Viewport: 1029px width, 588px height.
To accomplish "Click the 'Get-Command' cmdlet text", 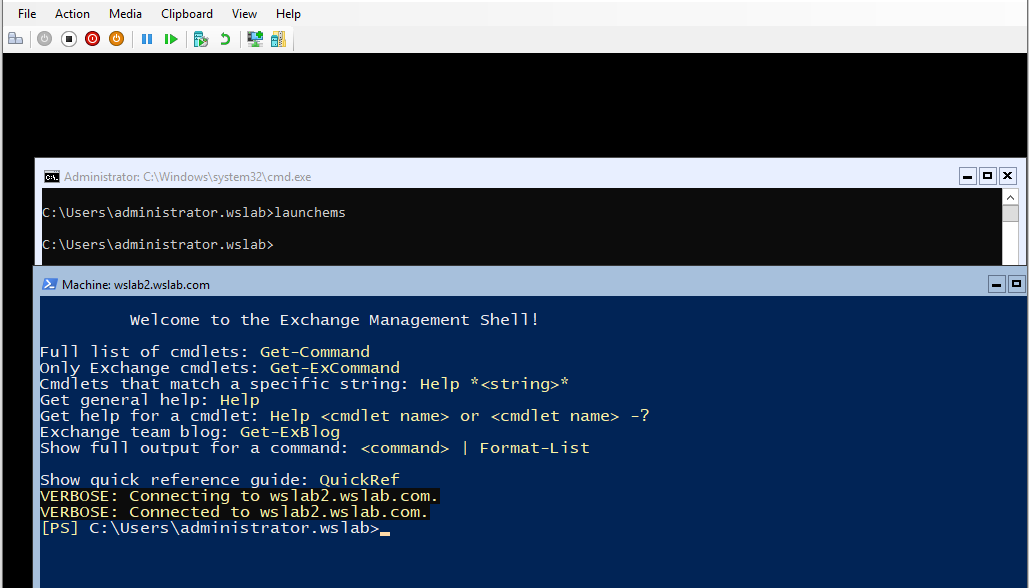I will (315, 352).
